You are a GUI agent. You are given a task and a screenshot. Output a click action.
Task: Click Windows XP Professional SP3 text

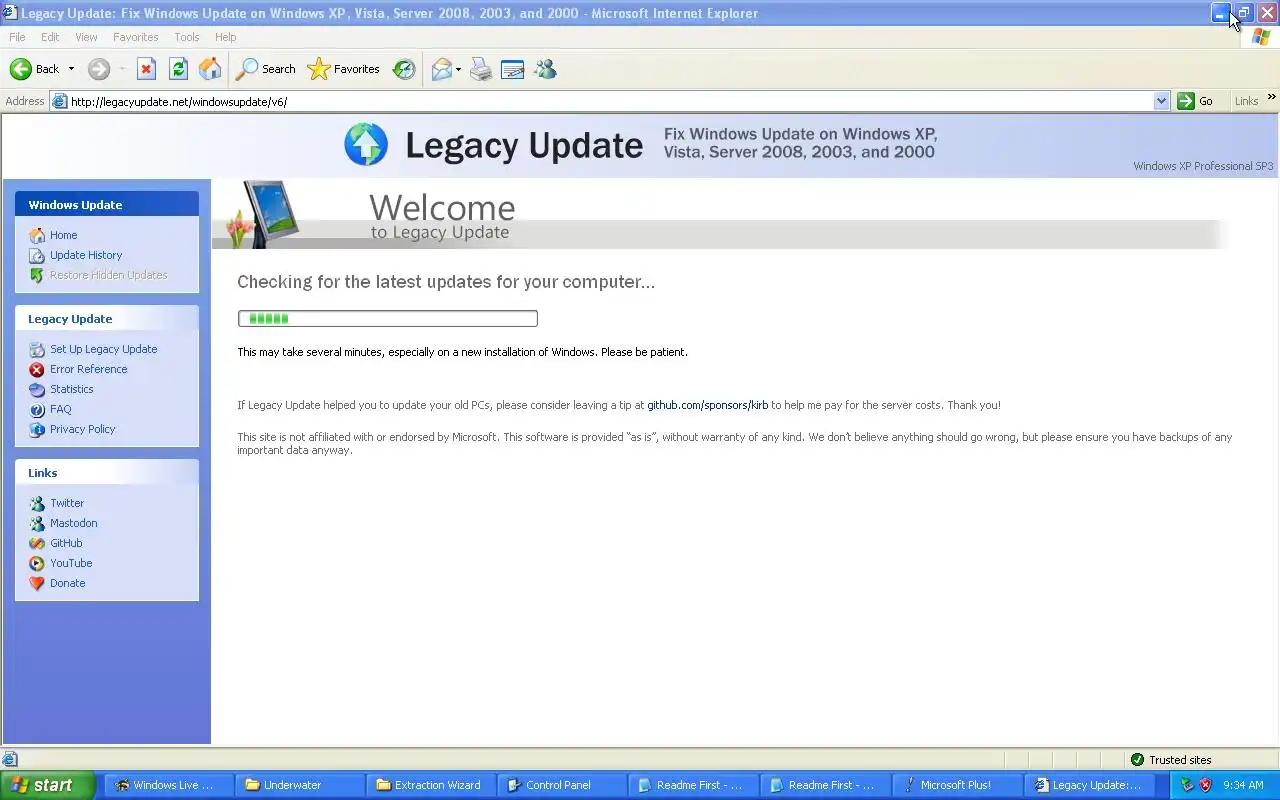tap(1203, 166)
